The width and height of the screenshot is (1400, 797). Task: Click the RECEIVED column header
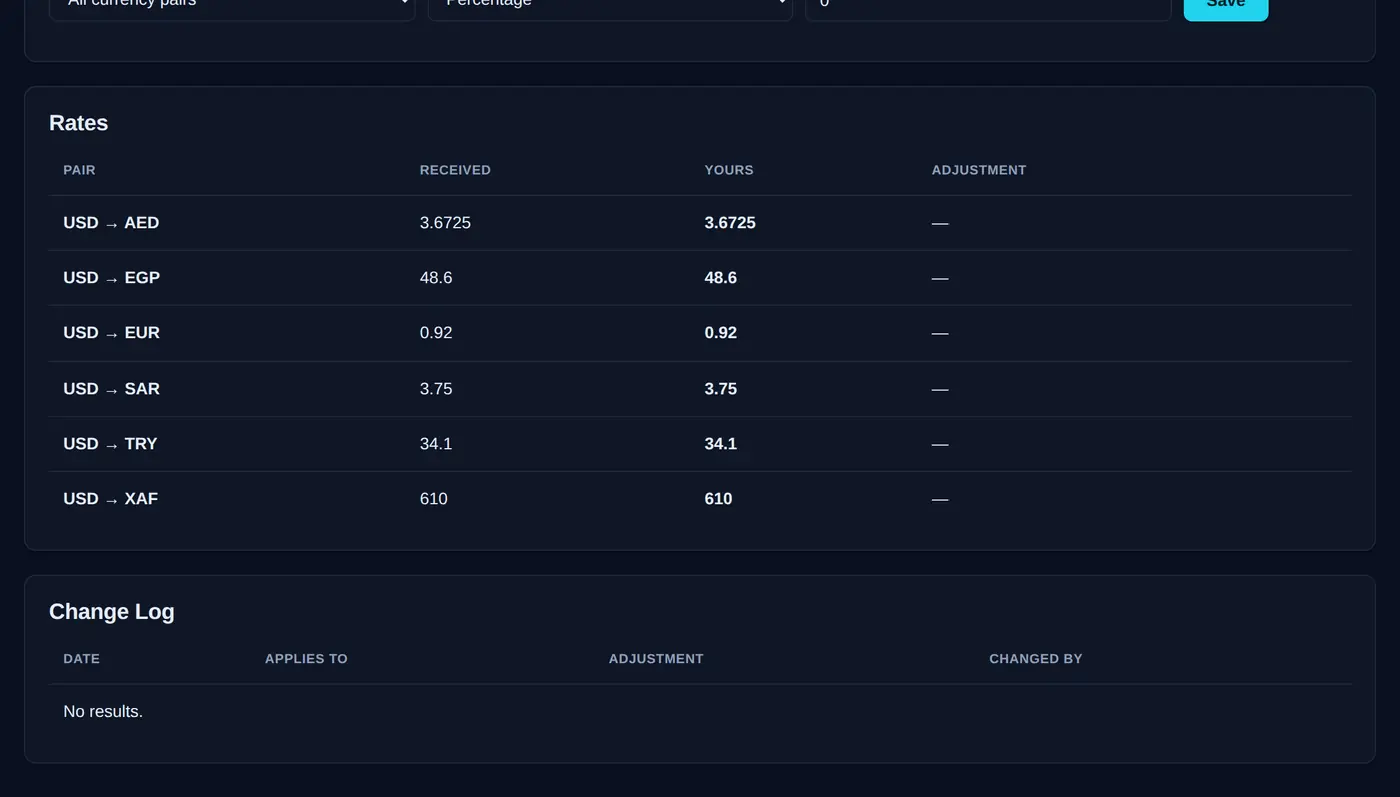tap(455, 170)
